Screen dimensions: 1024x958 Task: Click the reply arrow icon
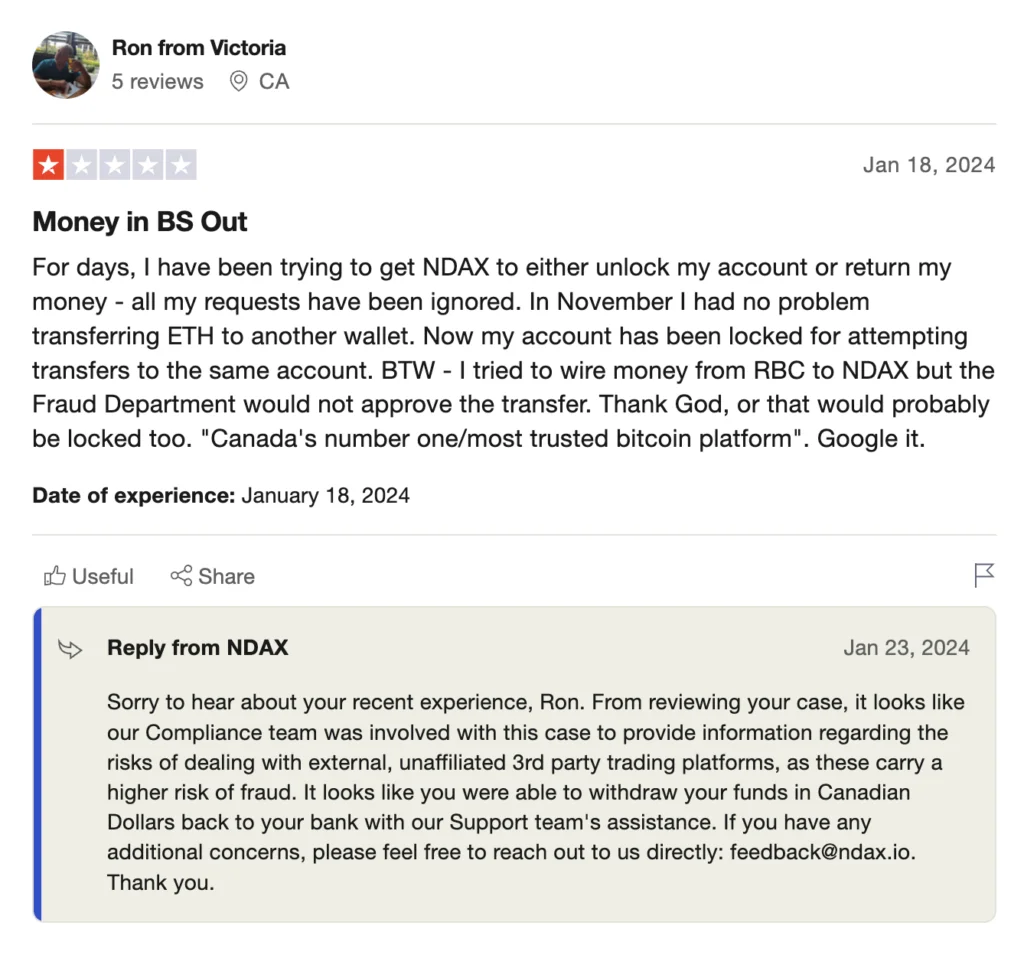point(70,649)
